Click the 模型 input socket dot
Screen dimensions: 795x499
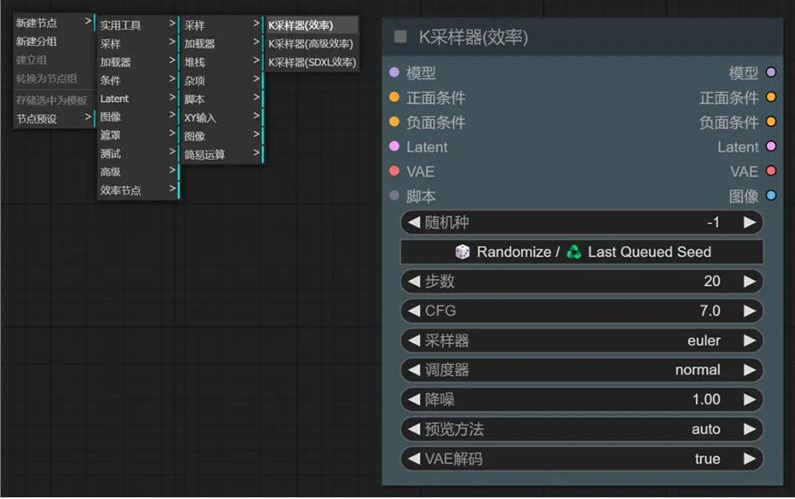(394, 73)
